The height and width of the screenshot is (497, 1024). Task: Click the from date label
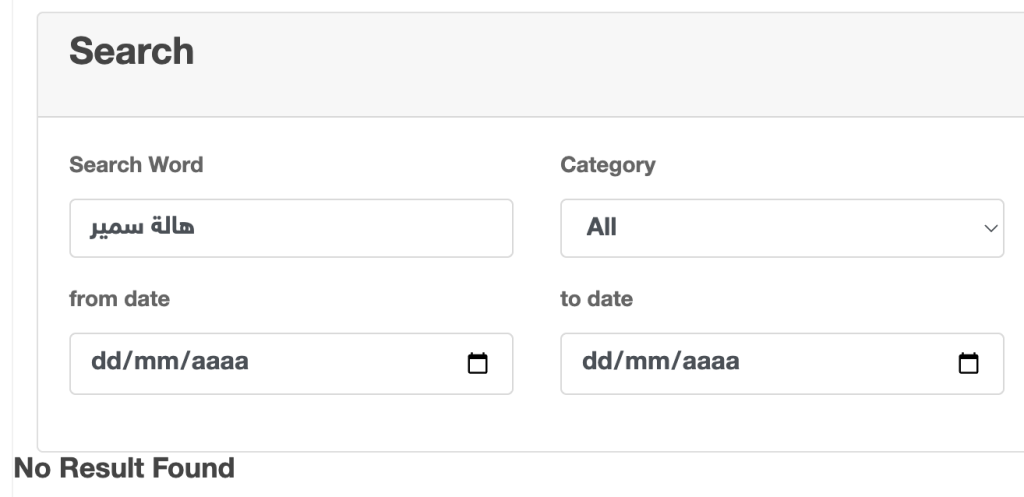(119, 299)
